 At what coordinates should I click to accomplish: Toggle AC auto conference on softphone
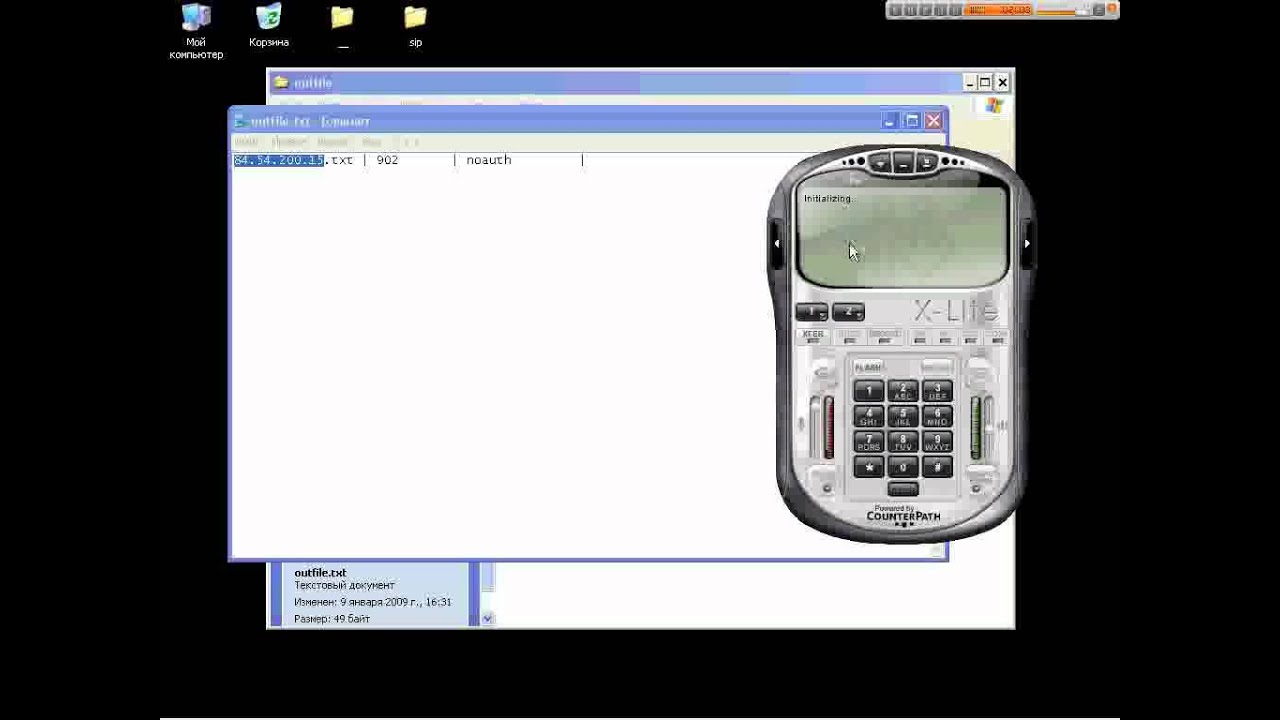[x=945, y=336]
